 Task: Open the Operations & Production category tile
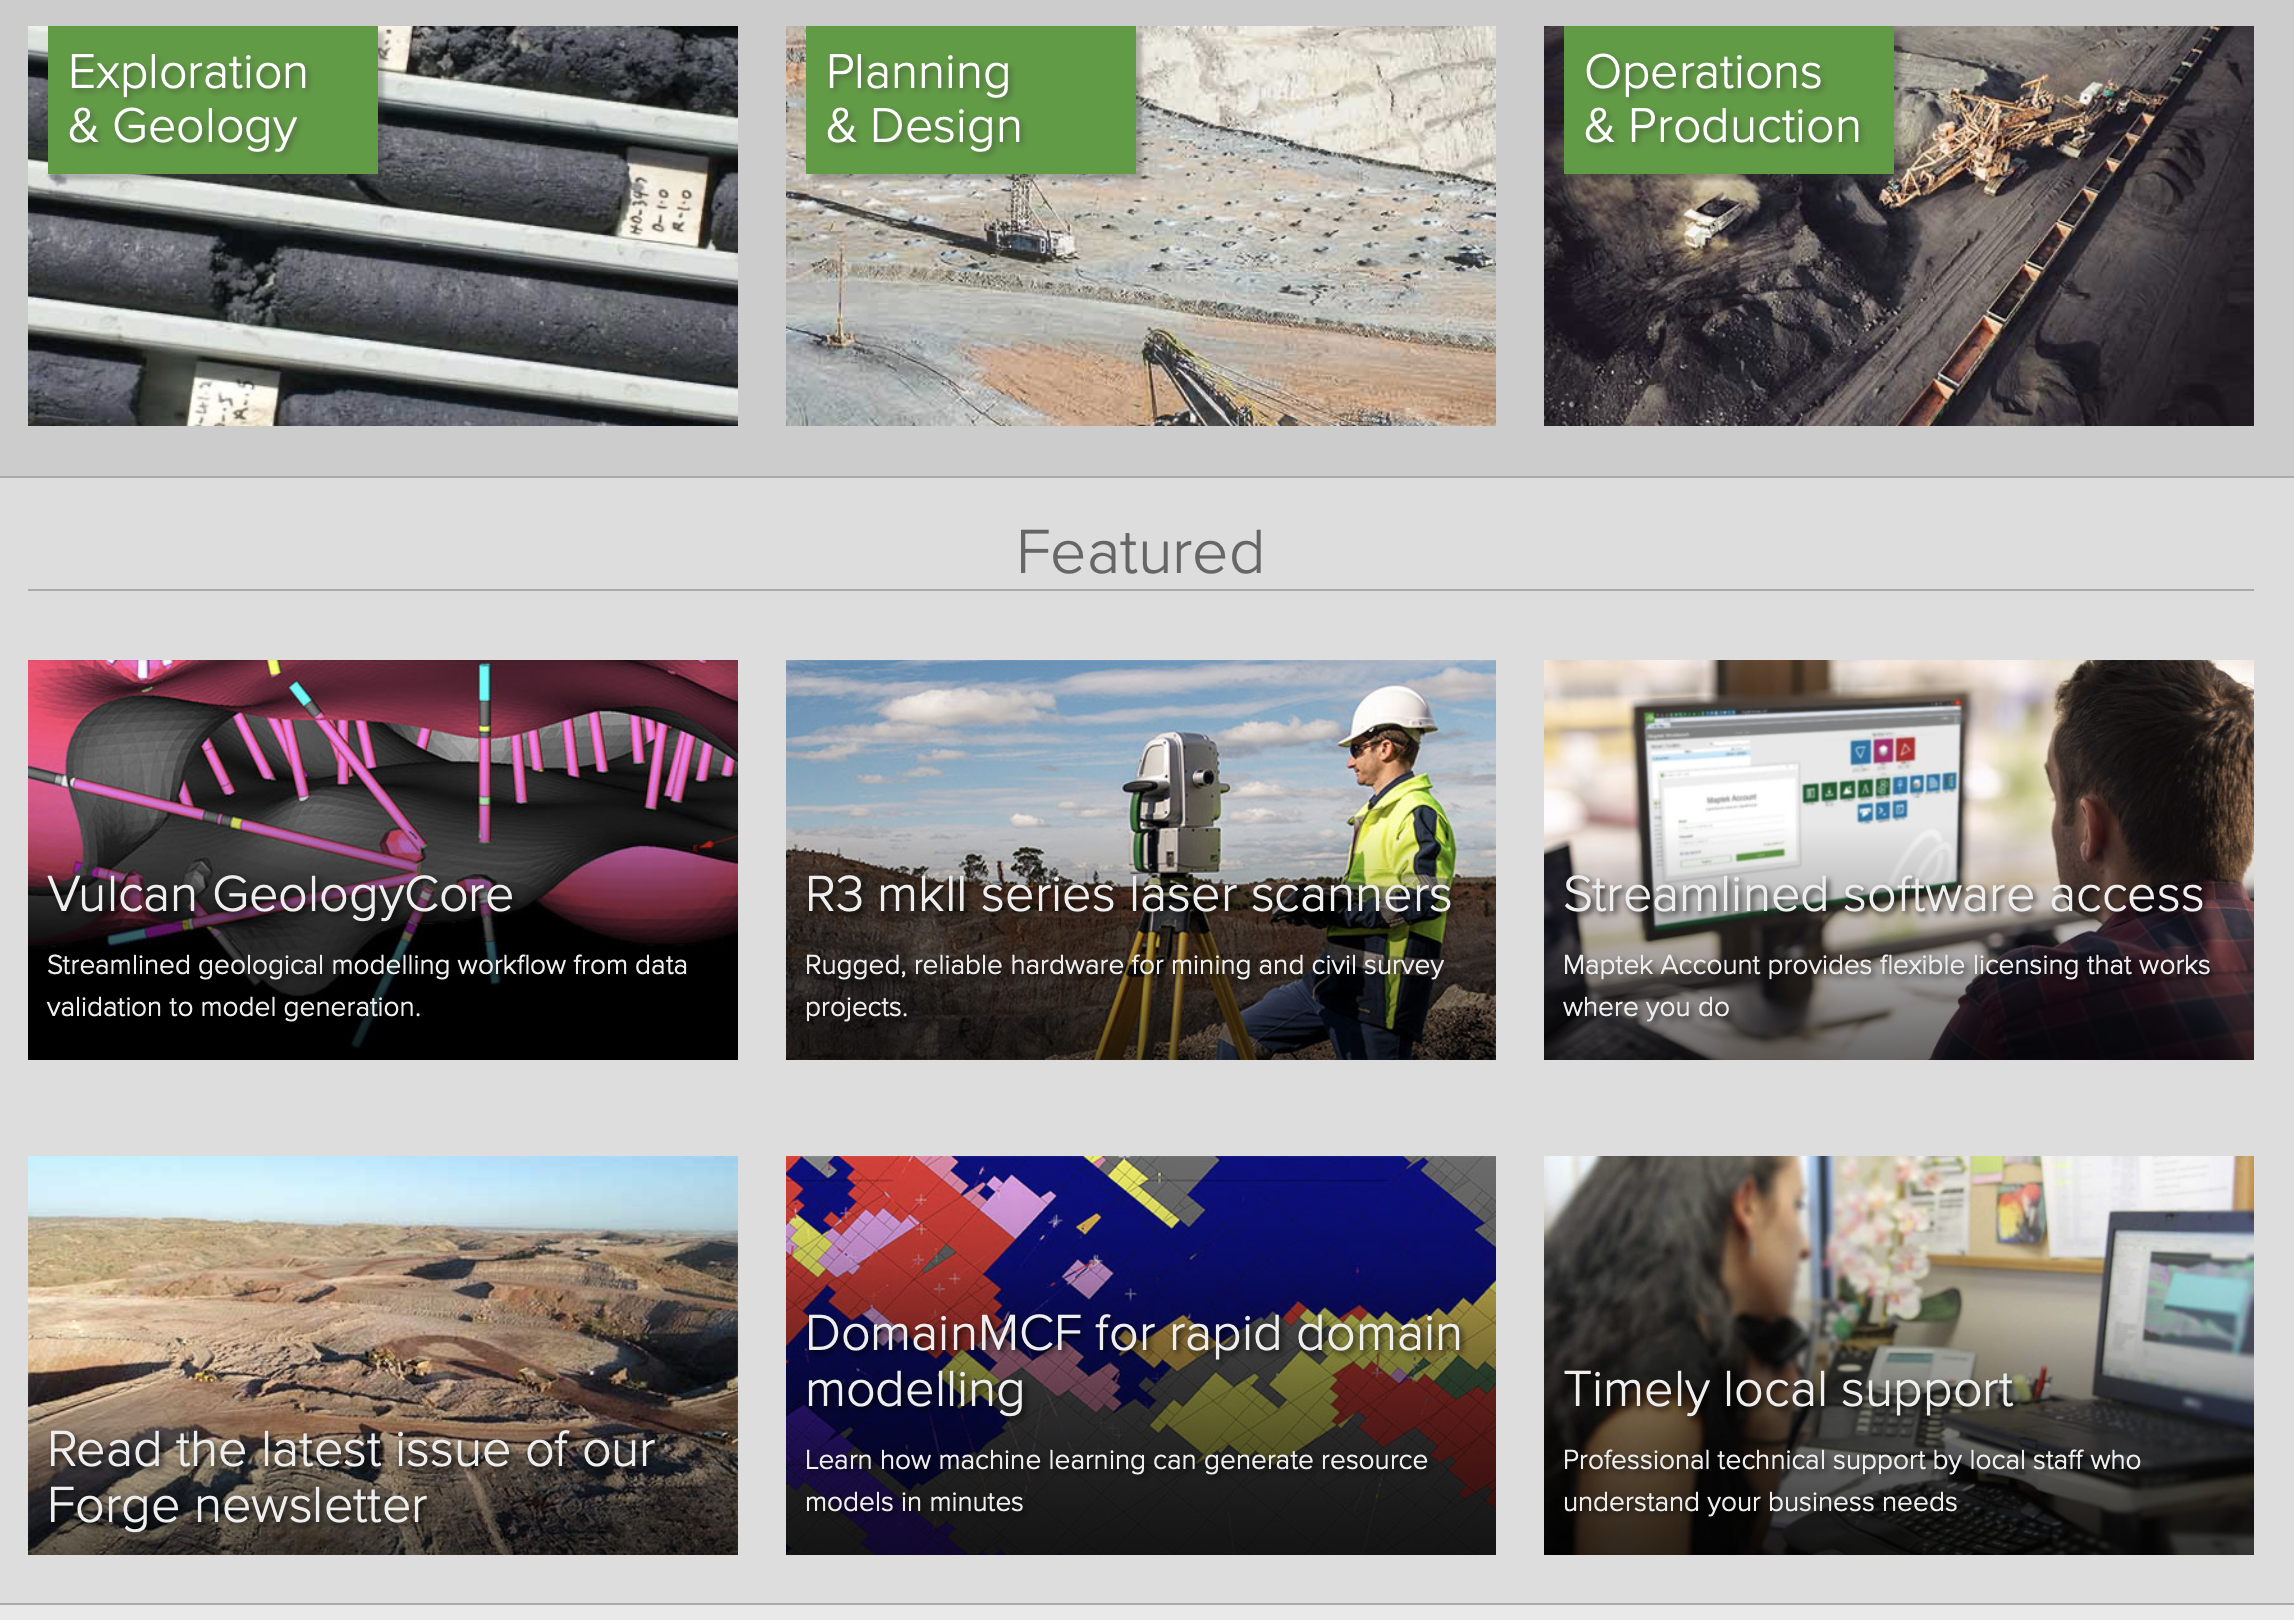(1898, 300)
